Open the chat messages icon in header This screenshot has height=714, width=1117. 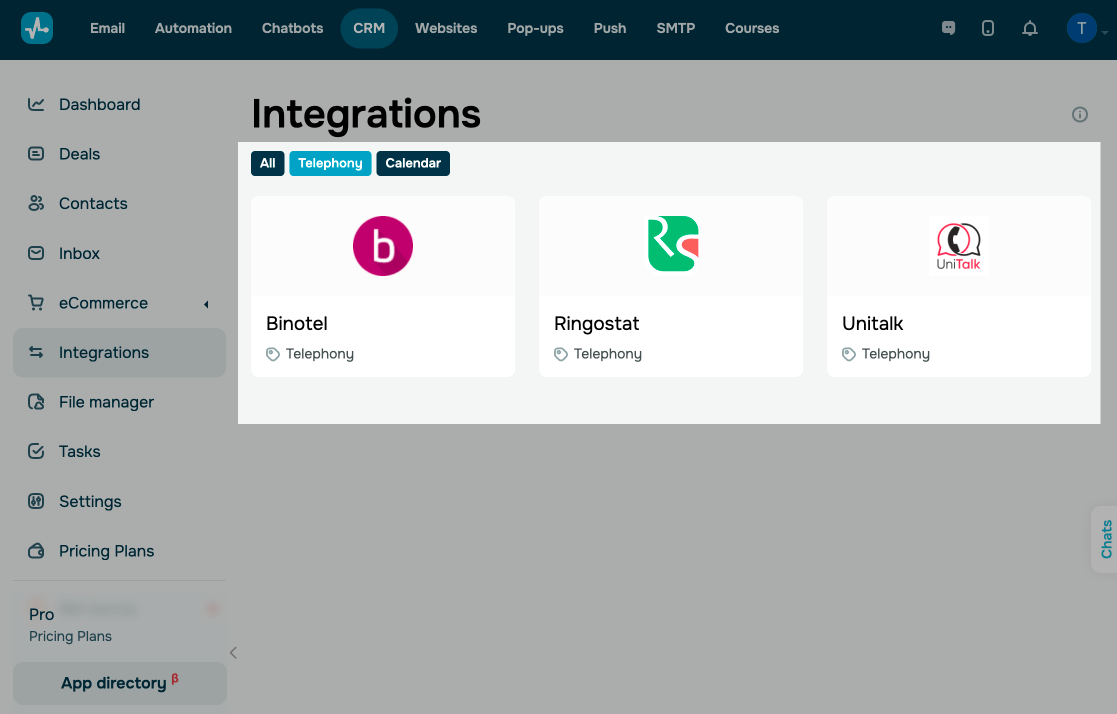click(948, 29)
